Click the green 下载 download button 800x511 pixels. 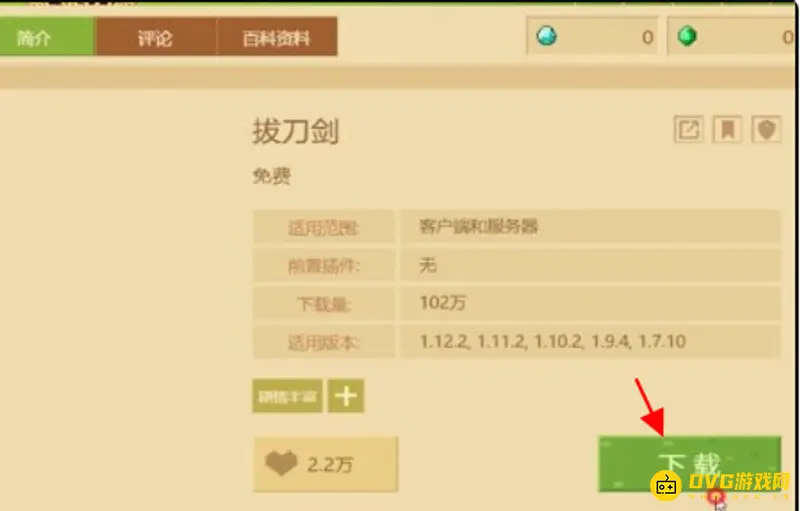coord(689,464)
